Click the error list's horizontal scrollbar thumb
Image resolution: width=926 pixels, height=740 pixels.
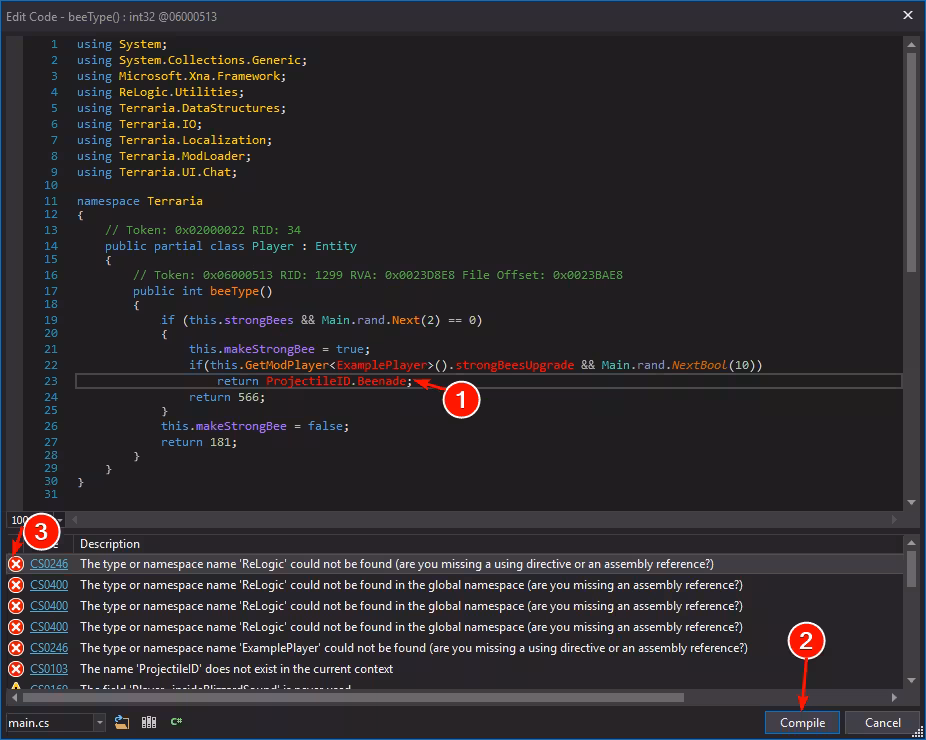pos(353,697)
